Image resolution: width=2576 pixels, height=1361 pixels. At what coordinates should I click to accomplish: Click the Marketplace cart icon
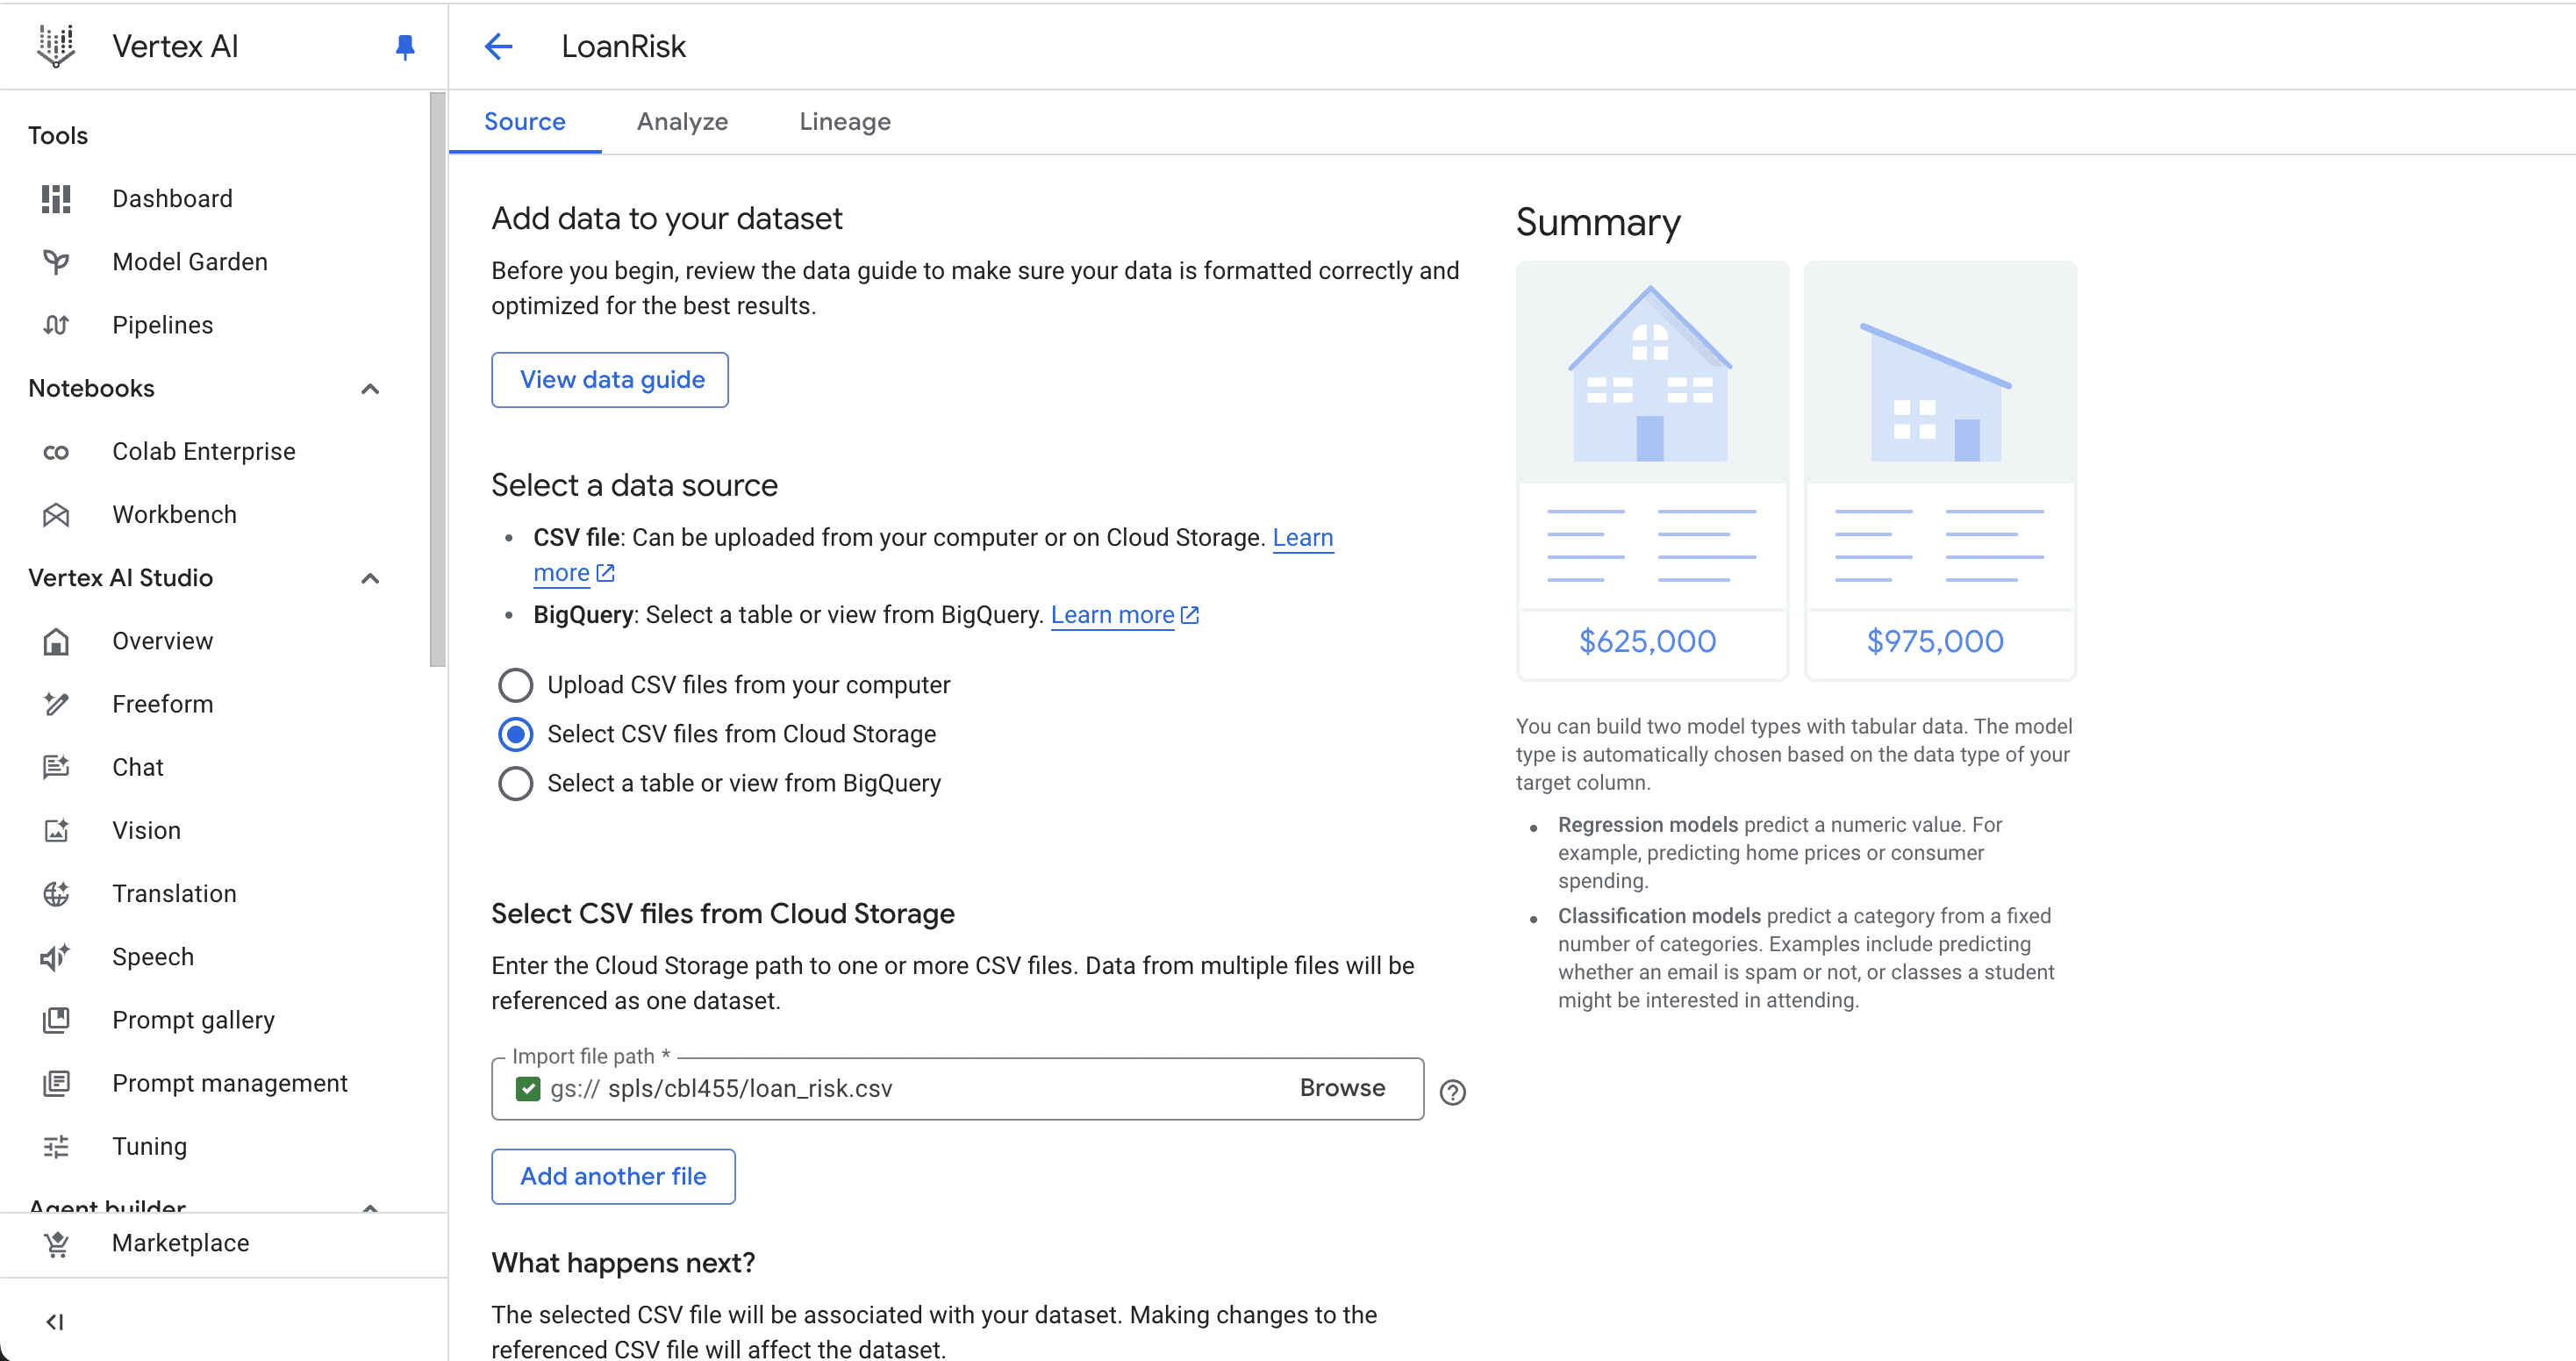pyautogui.click(x=56, y=1243)
